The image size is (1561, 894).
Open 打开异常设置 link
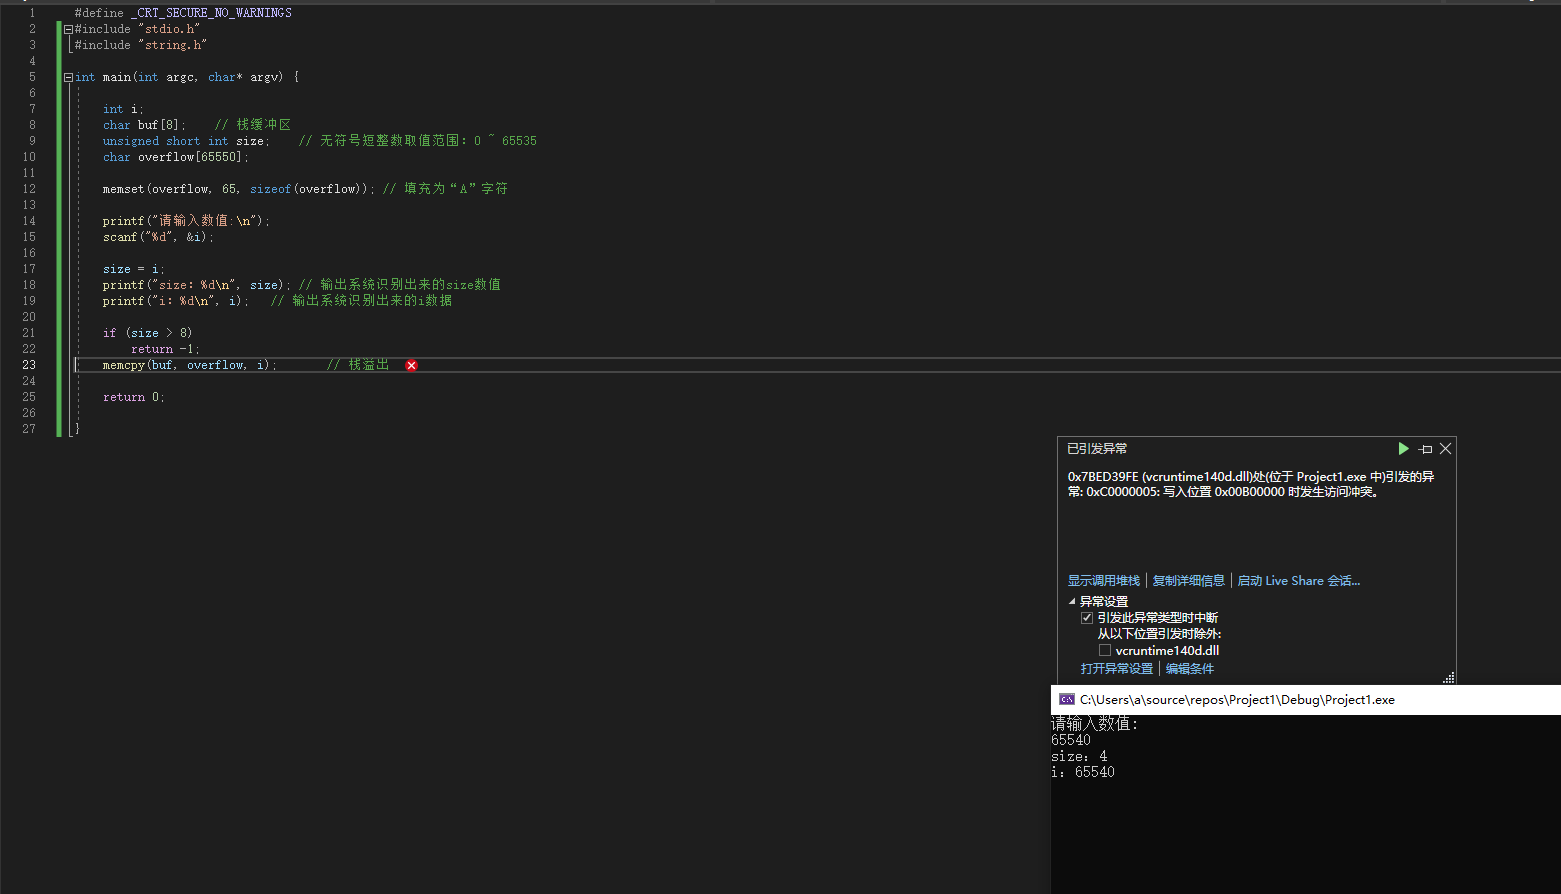pyautogui.click(x=1117, y=669)
